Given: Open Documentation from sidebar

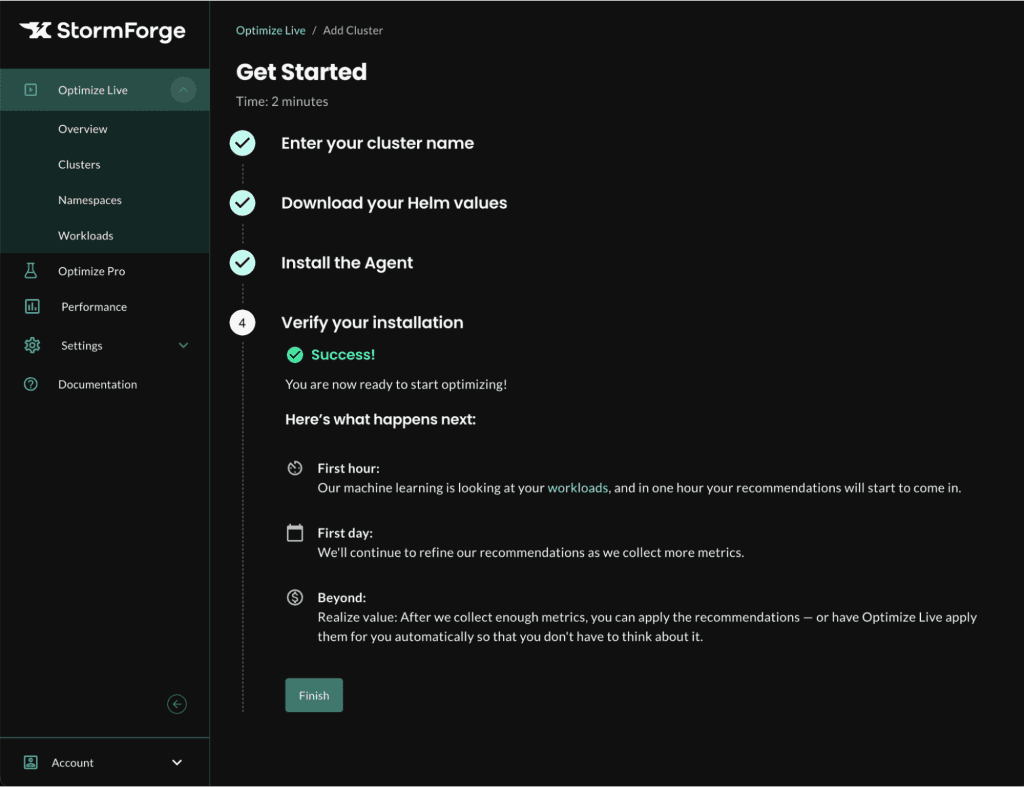Looking at the screenshot, I should pos(97,385).
